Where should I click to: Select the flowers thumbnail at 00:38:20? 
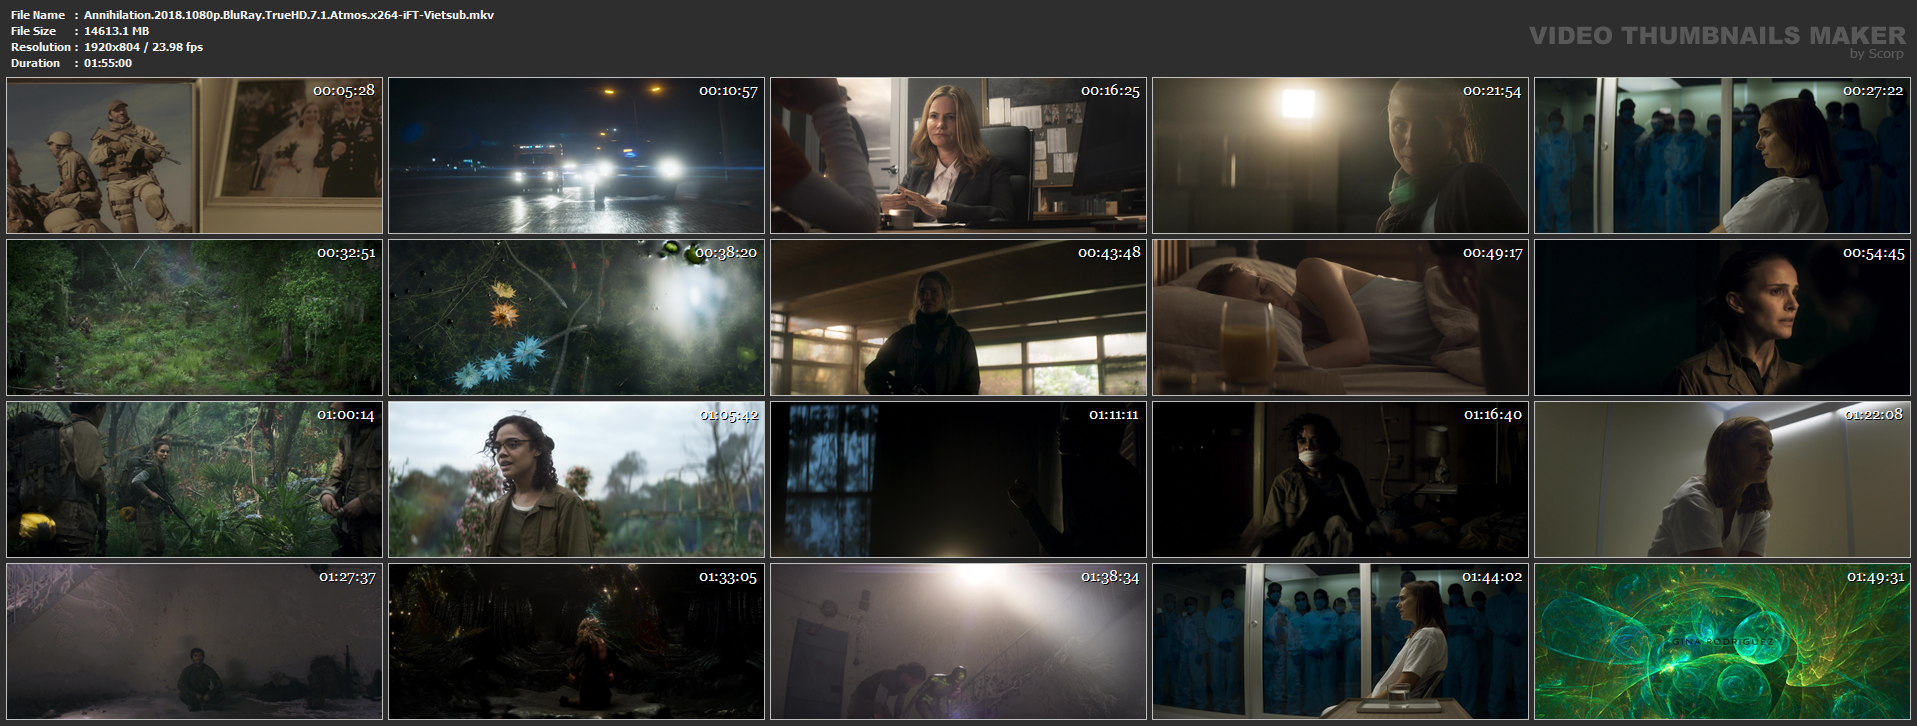(576, 317)
